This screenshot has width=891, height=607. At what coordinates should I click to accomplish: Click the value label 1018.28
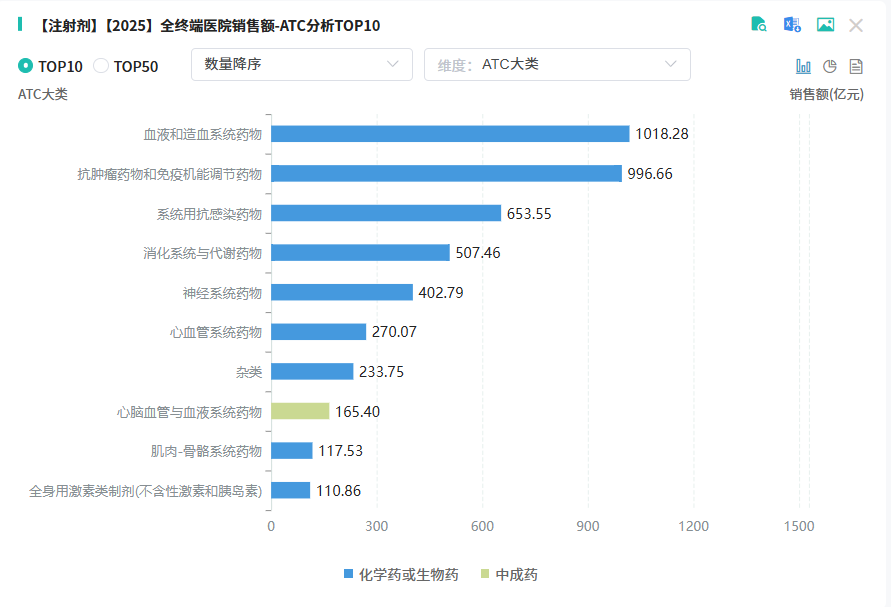(661, 134)
